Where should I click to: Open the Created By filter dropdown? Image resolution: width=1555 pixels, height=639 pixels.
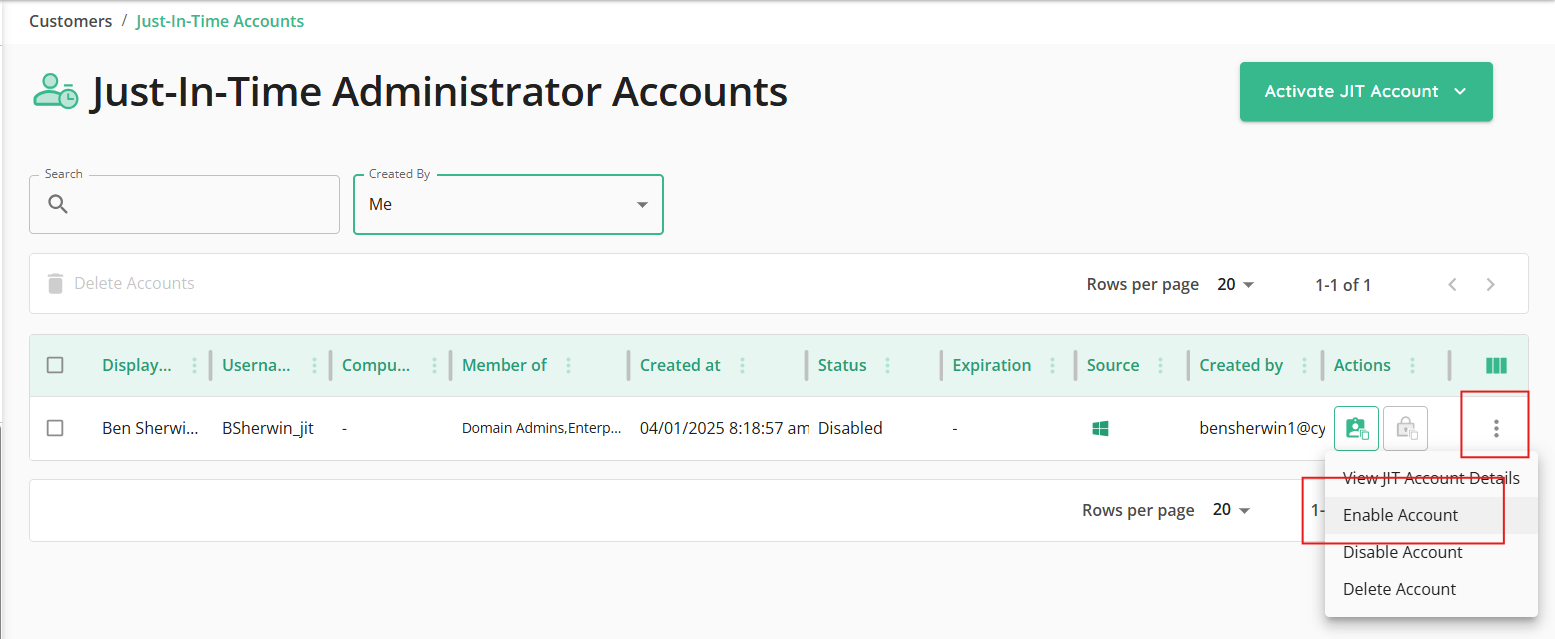[x=508, y=205]
